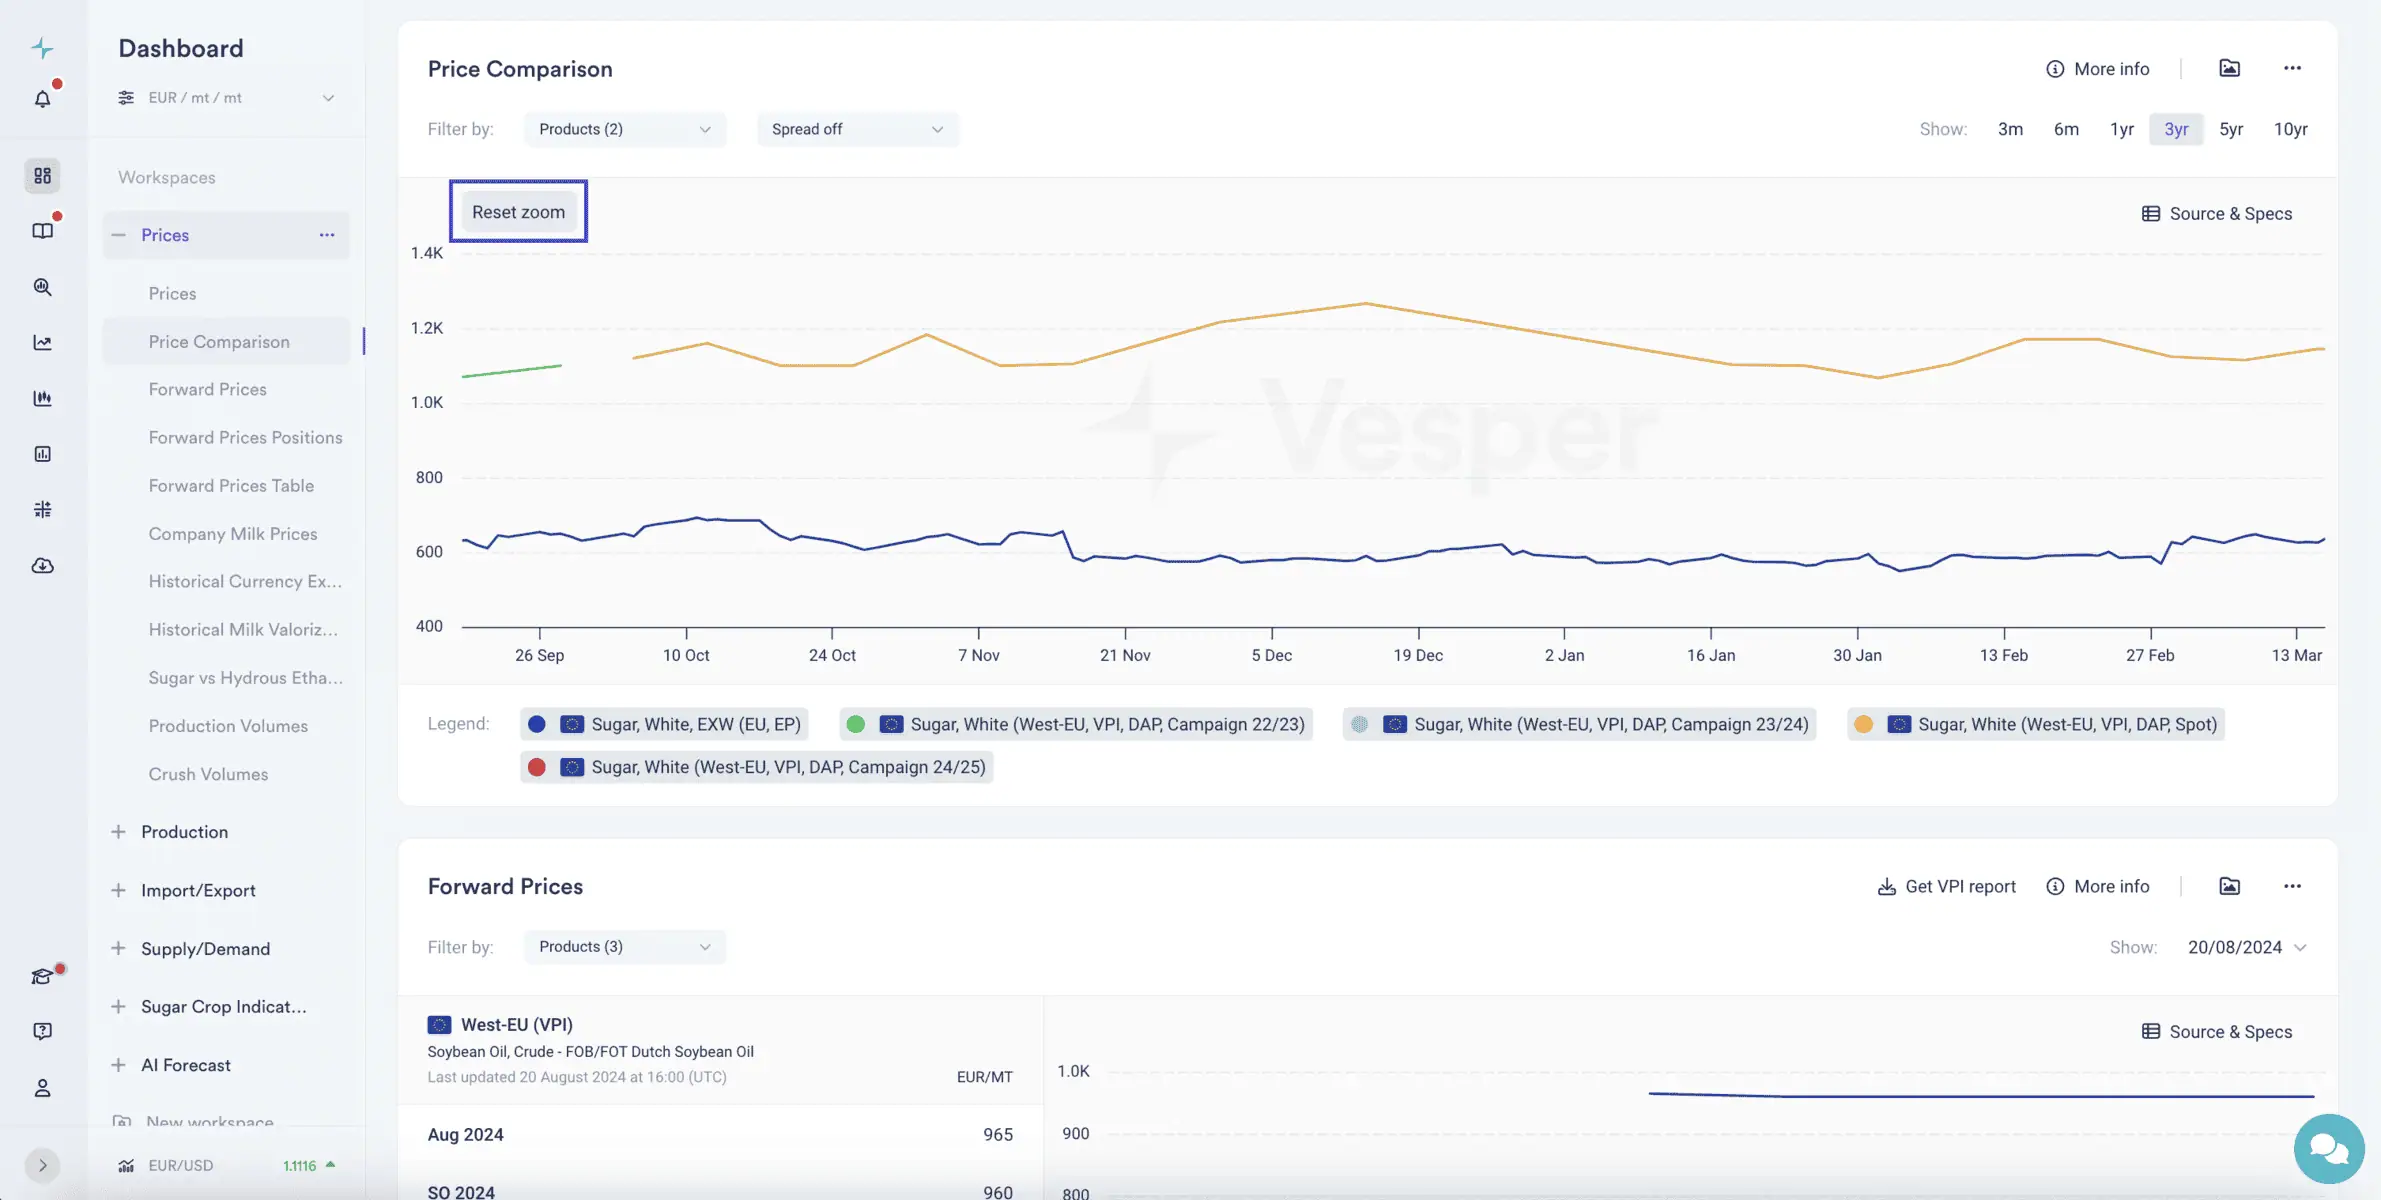2381x1200 pixels.
Task: Click the Reset zoom button
Action: [518, 212]
